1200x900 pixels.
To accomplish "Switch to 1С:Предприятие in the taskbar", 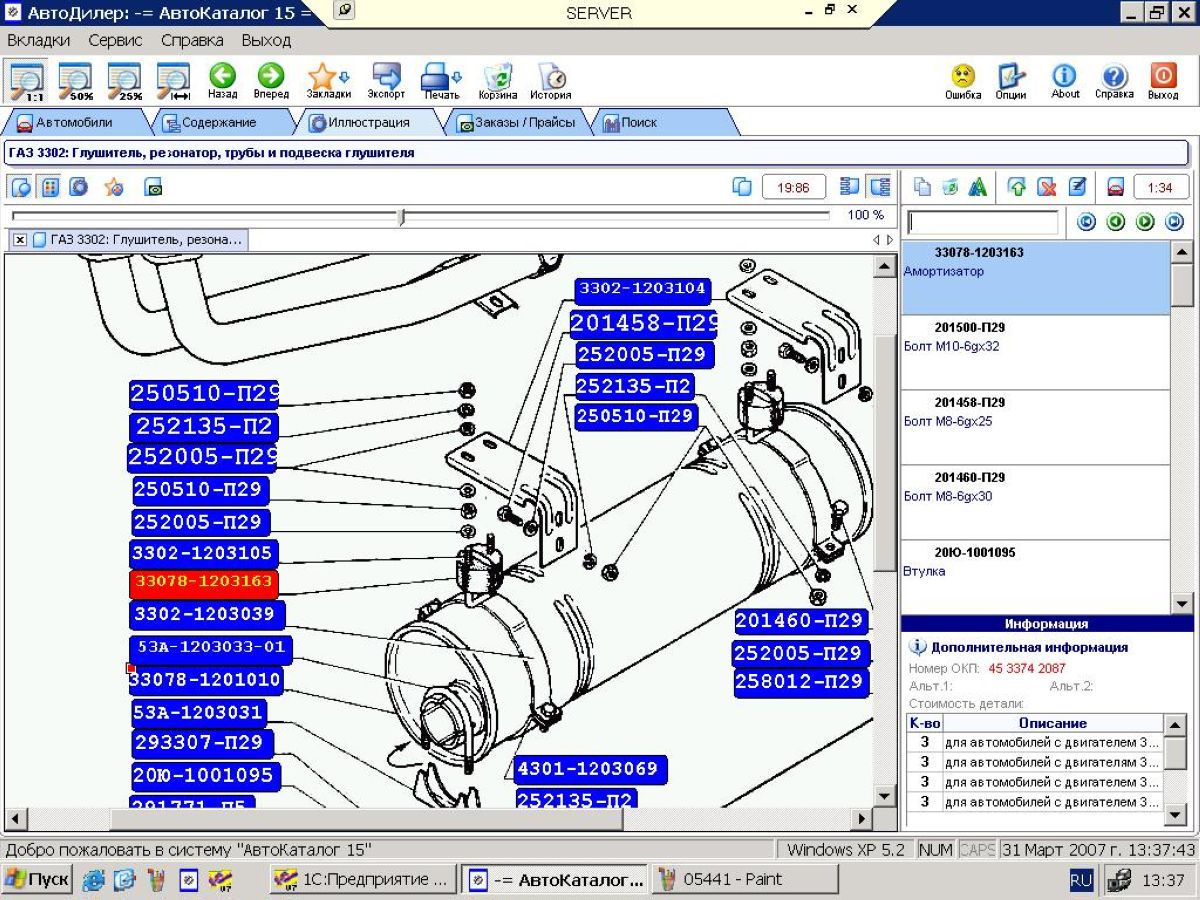I will coord(364,880).
